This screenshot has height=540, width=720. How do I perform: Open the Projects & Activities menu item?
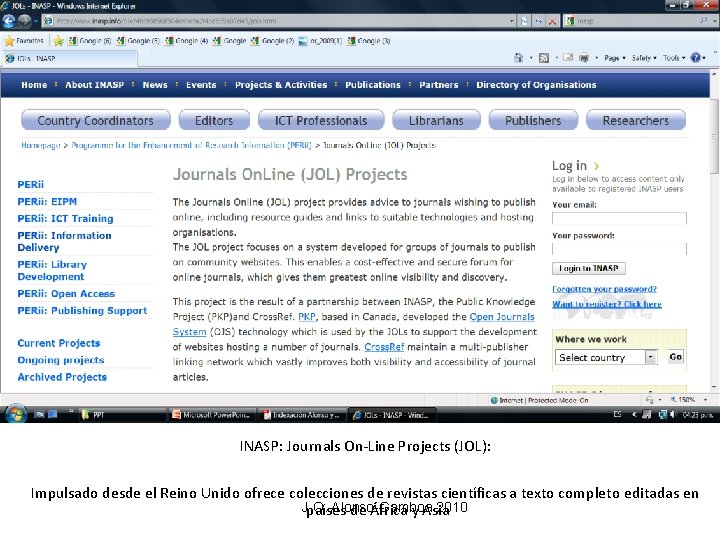(281, 85)
